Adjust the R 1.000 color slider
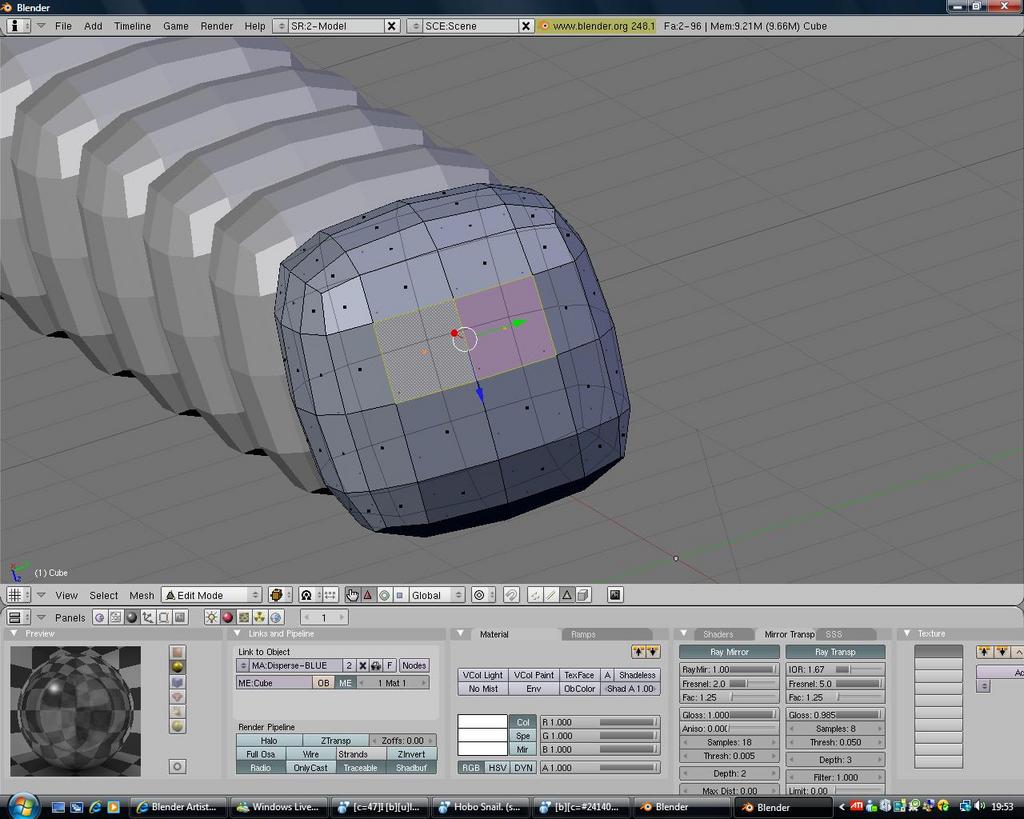Screen dimensions: 1024x819 pos(600,722)
